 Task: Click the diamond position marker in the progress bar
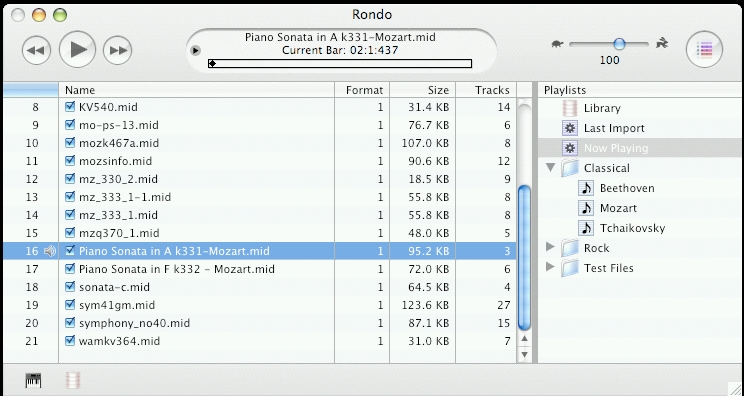pos(213,64)
